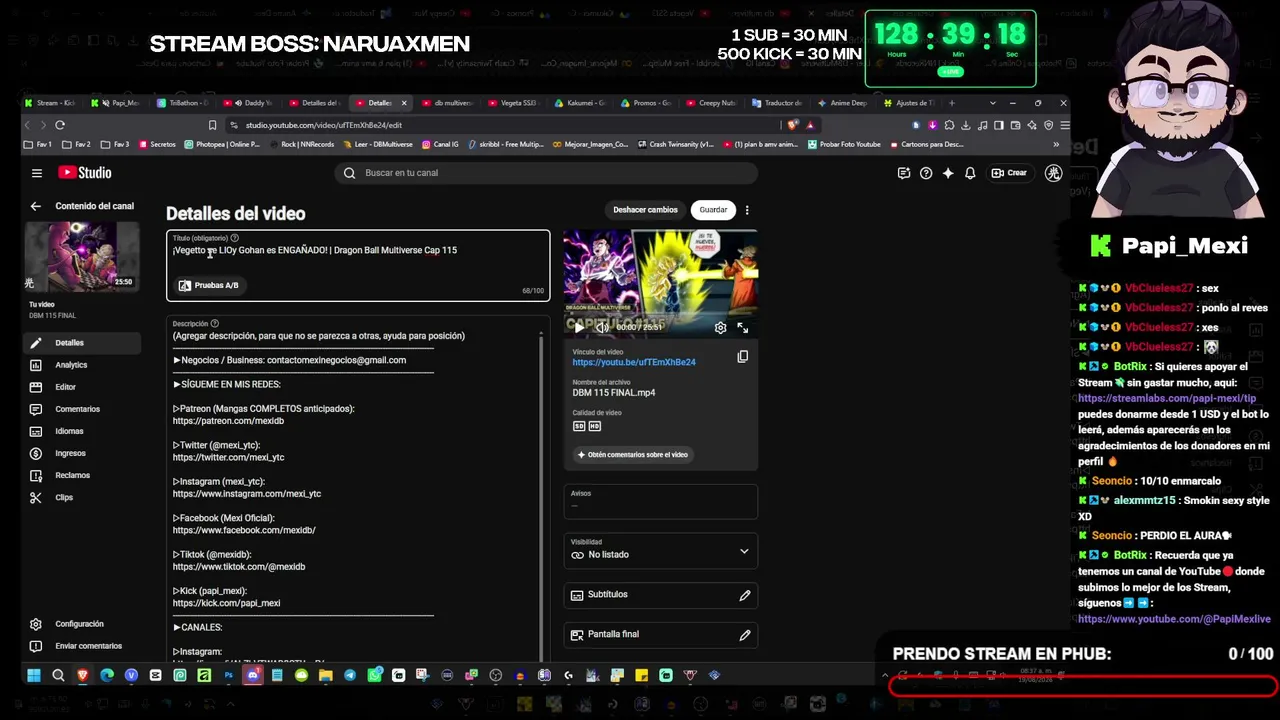The image size is (1280, 720).
Task: Click the video thumbnail in the sidebar
Action: click(x=82, y=256)
